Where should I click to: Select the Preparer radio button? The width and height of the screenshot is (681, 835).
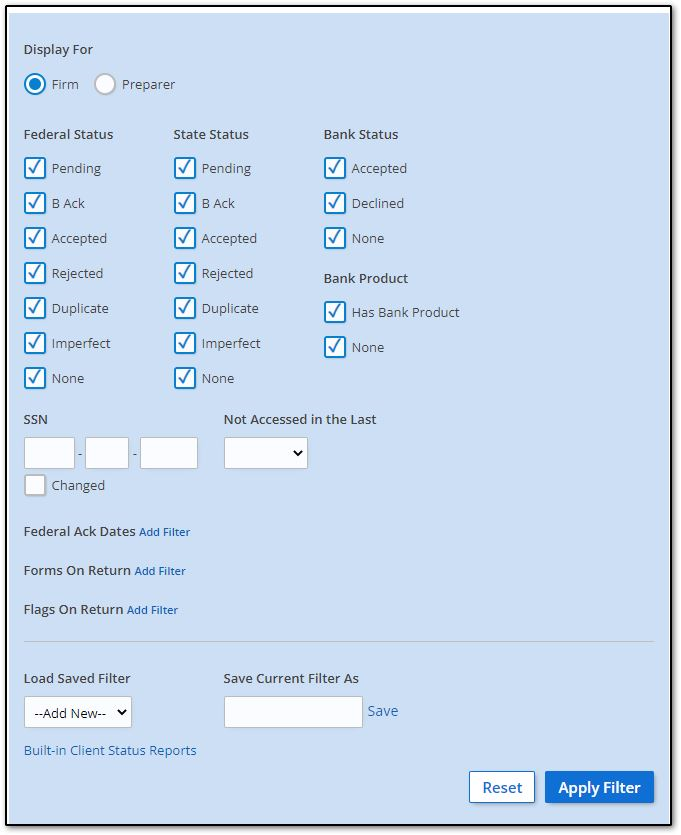pos(104,85)
